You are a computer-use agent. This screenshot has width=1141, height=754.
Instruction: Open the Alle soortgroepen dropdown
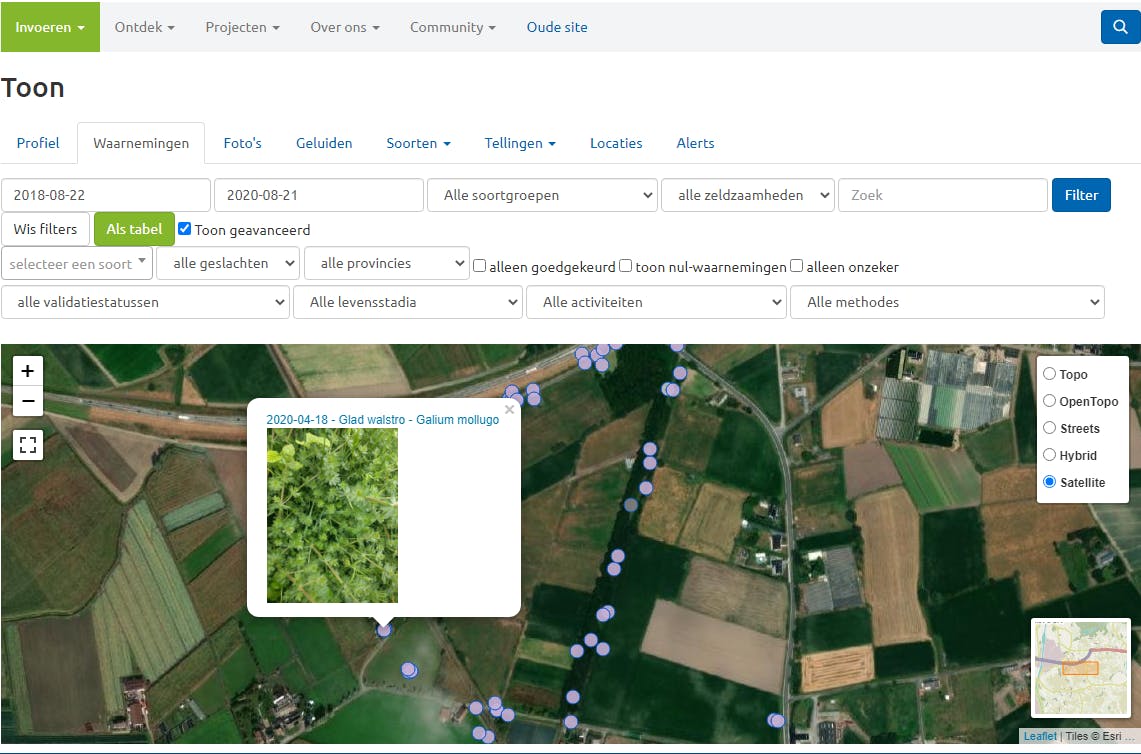click(x=542, y=195)
